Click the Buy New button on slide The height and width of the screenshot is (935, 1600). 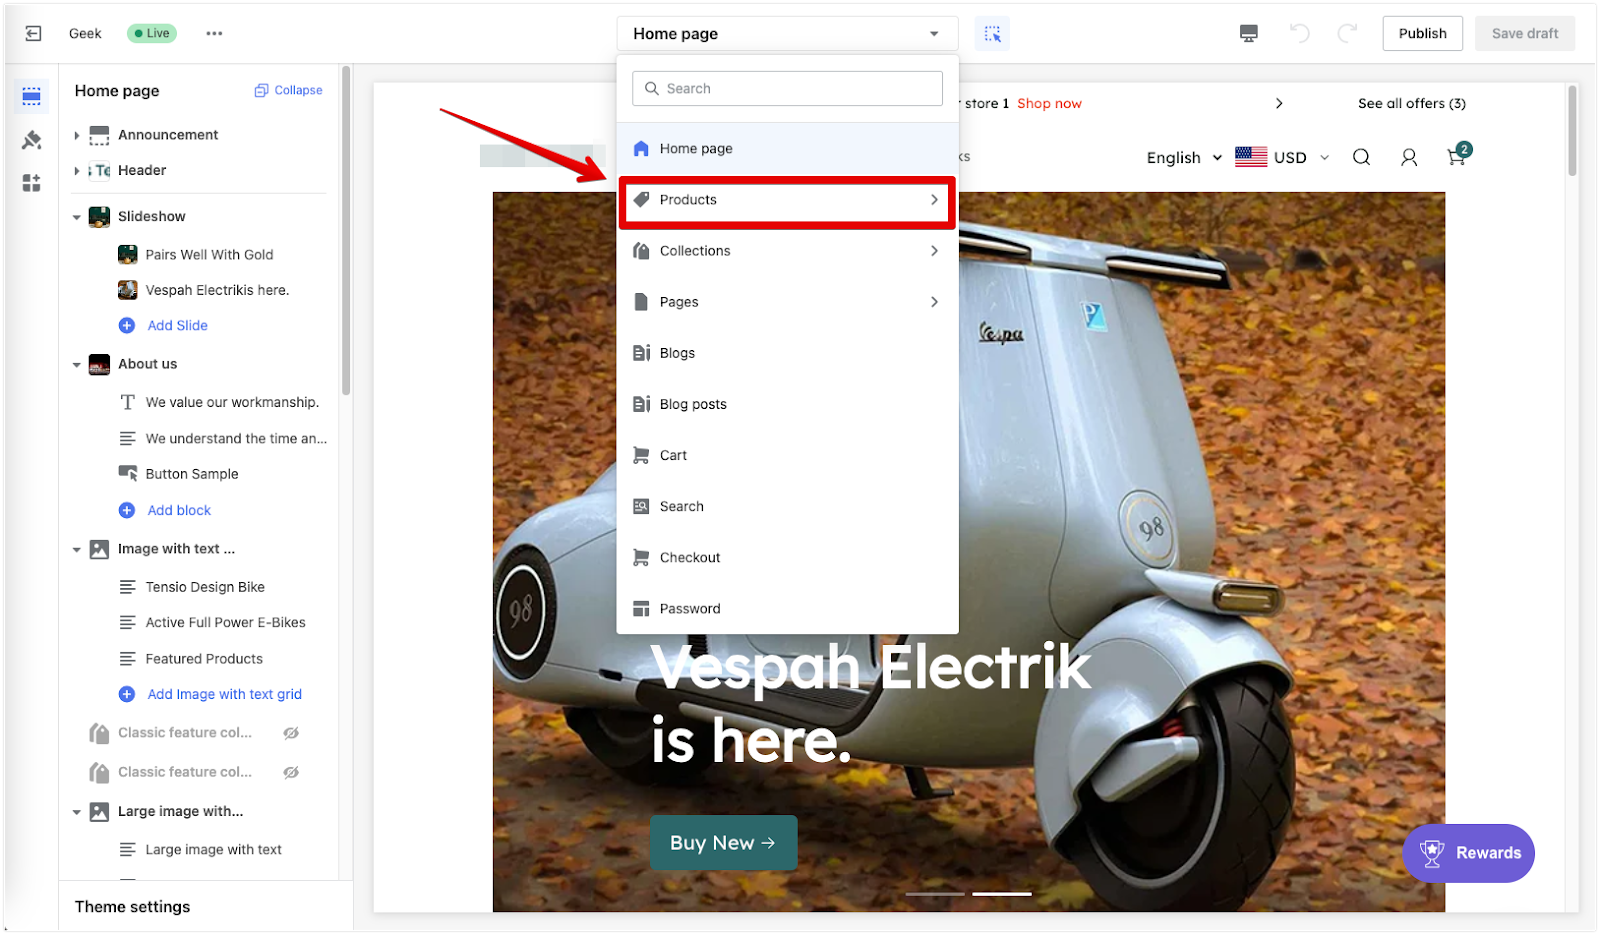723,843
